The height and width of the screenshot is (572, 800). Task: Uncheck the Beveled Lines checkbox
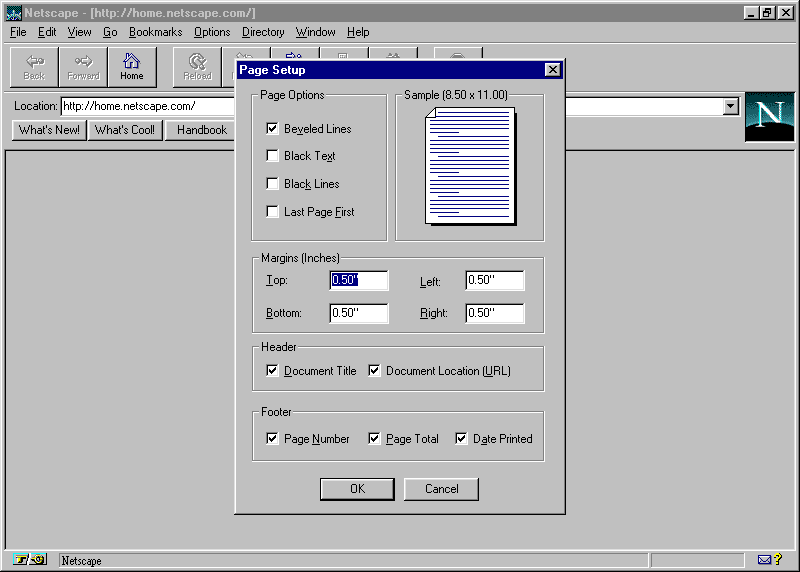[x=272, y=129]
